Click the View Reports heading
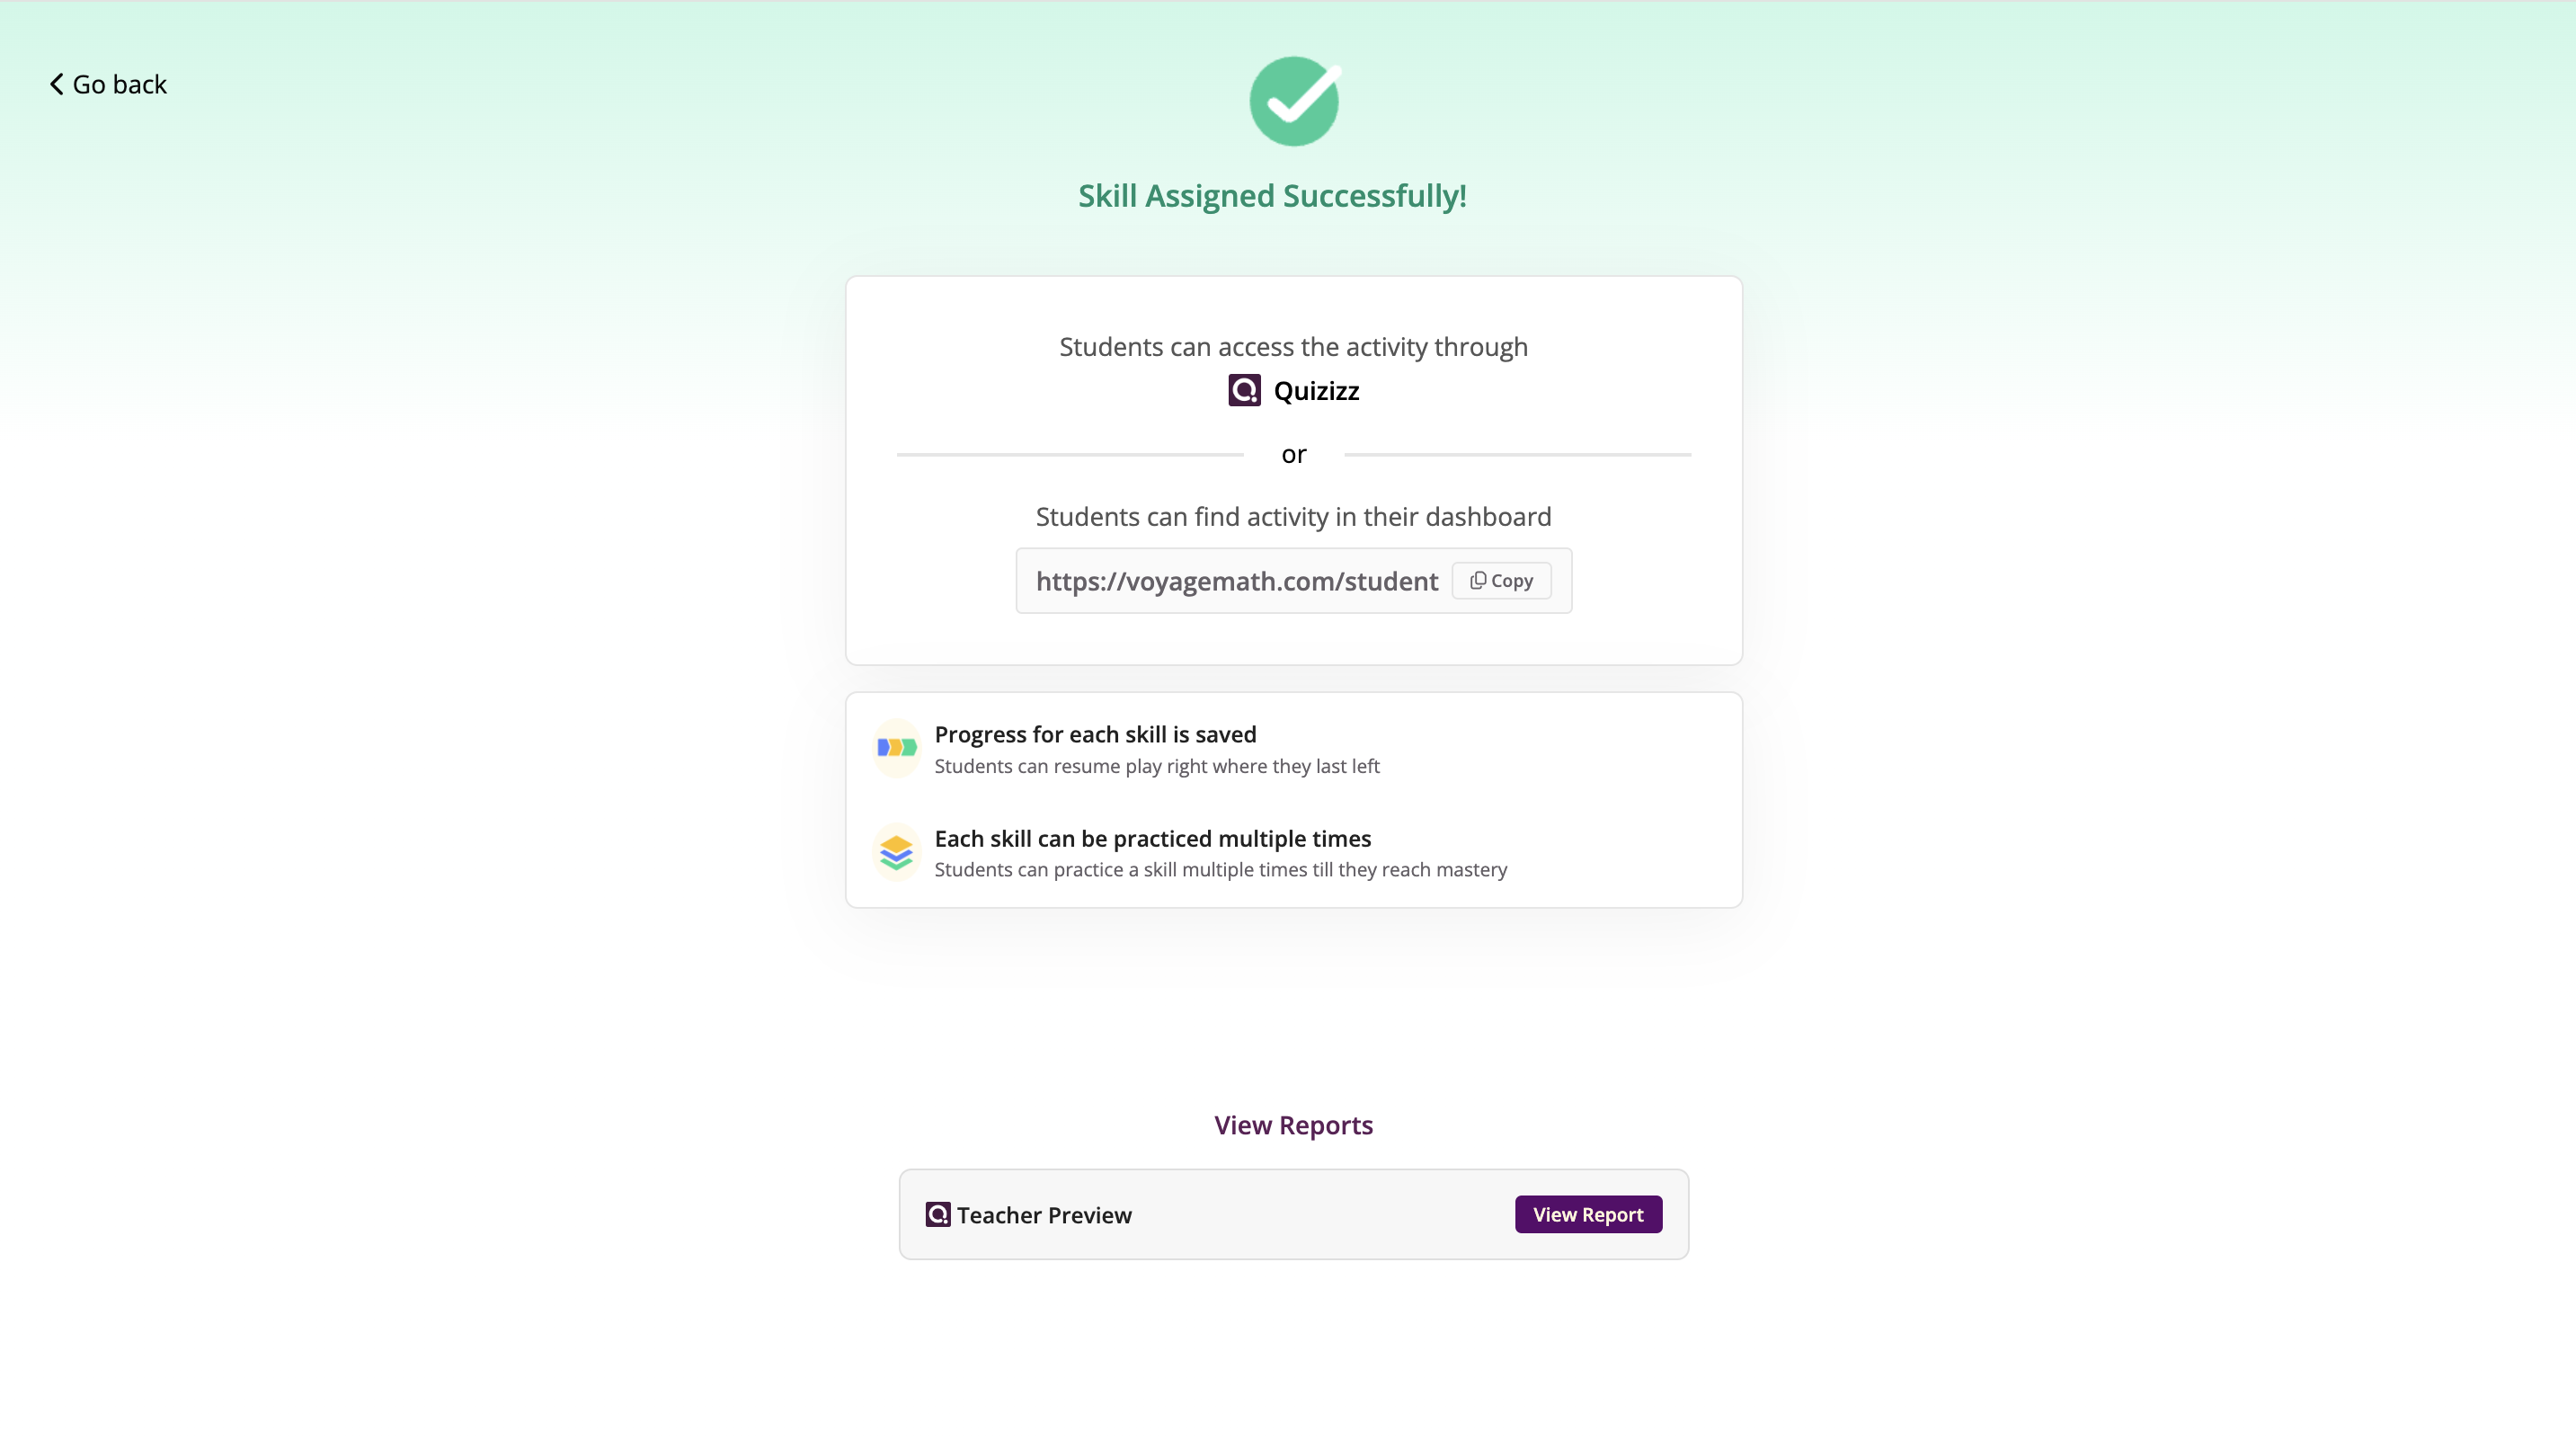Screen dimensions: 2576x1440 pos(1293,1125)
